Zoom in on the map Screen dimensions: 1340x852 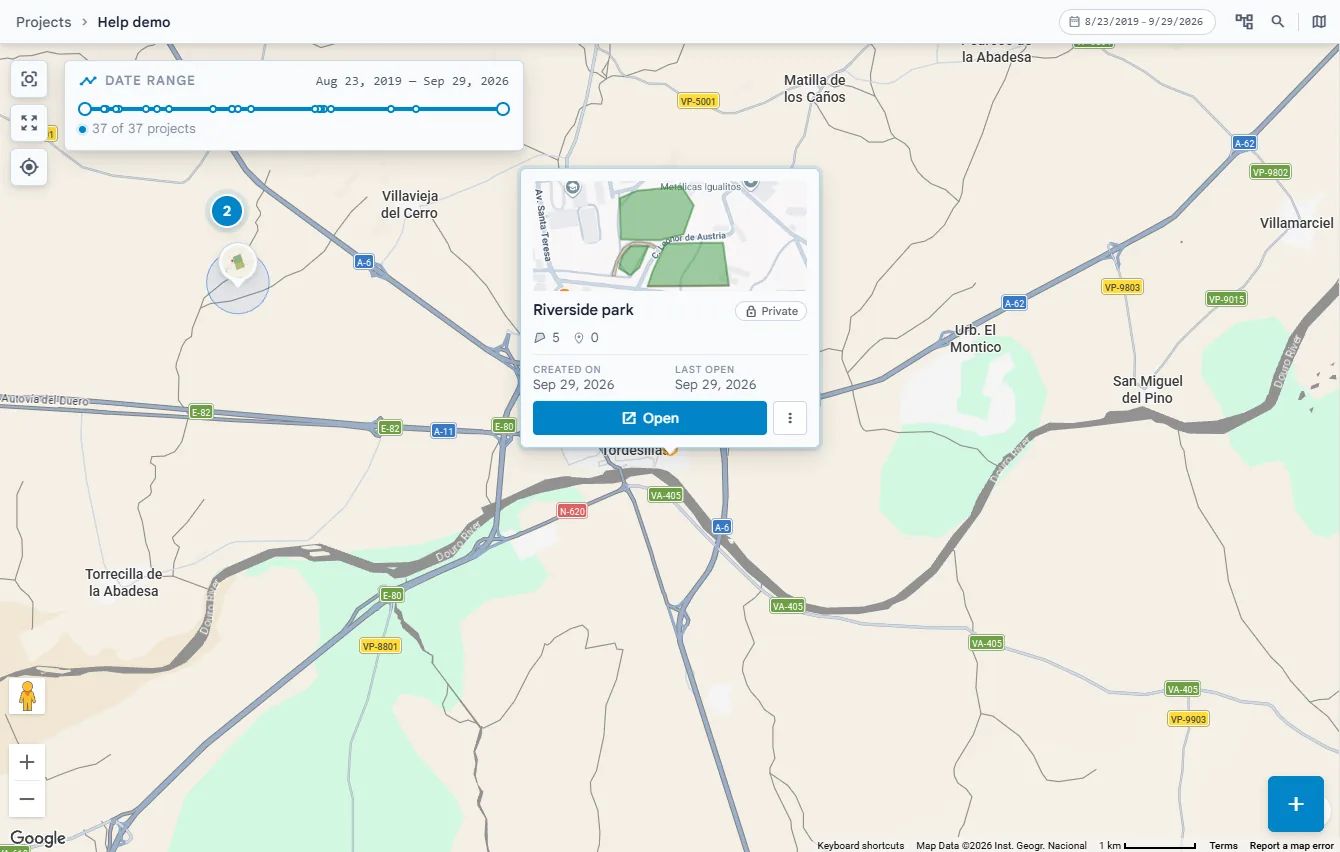(x=27, y=762)
